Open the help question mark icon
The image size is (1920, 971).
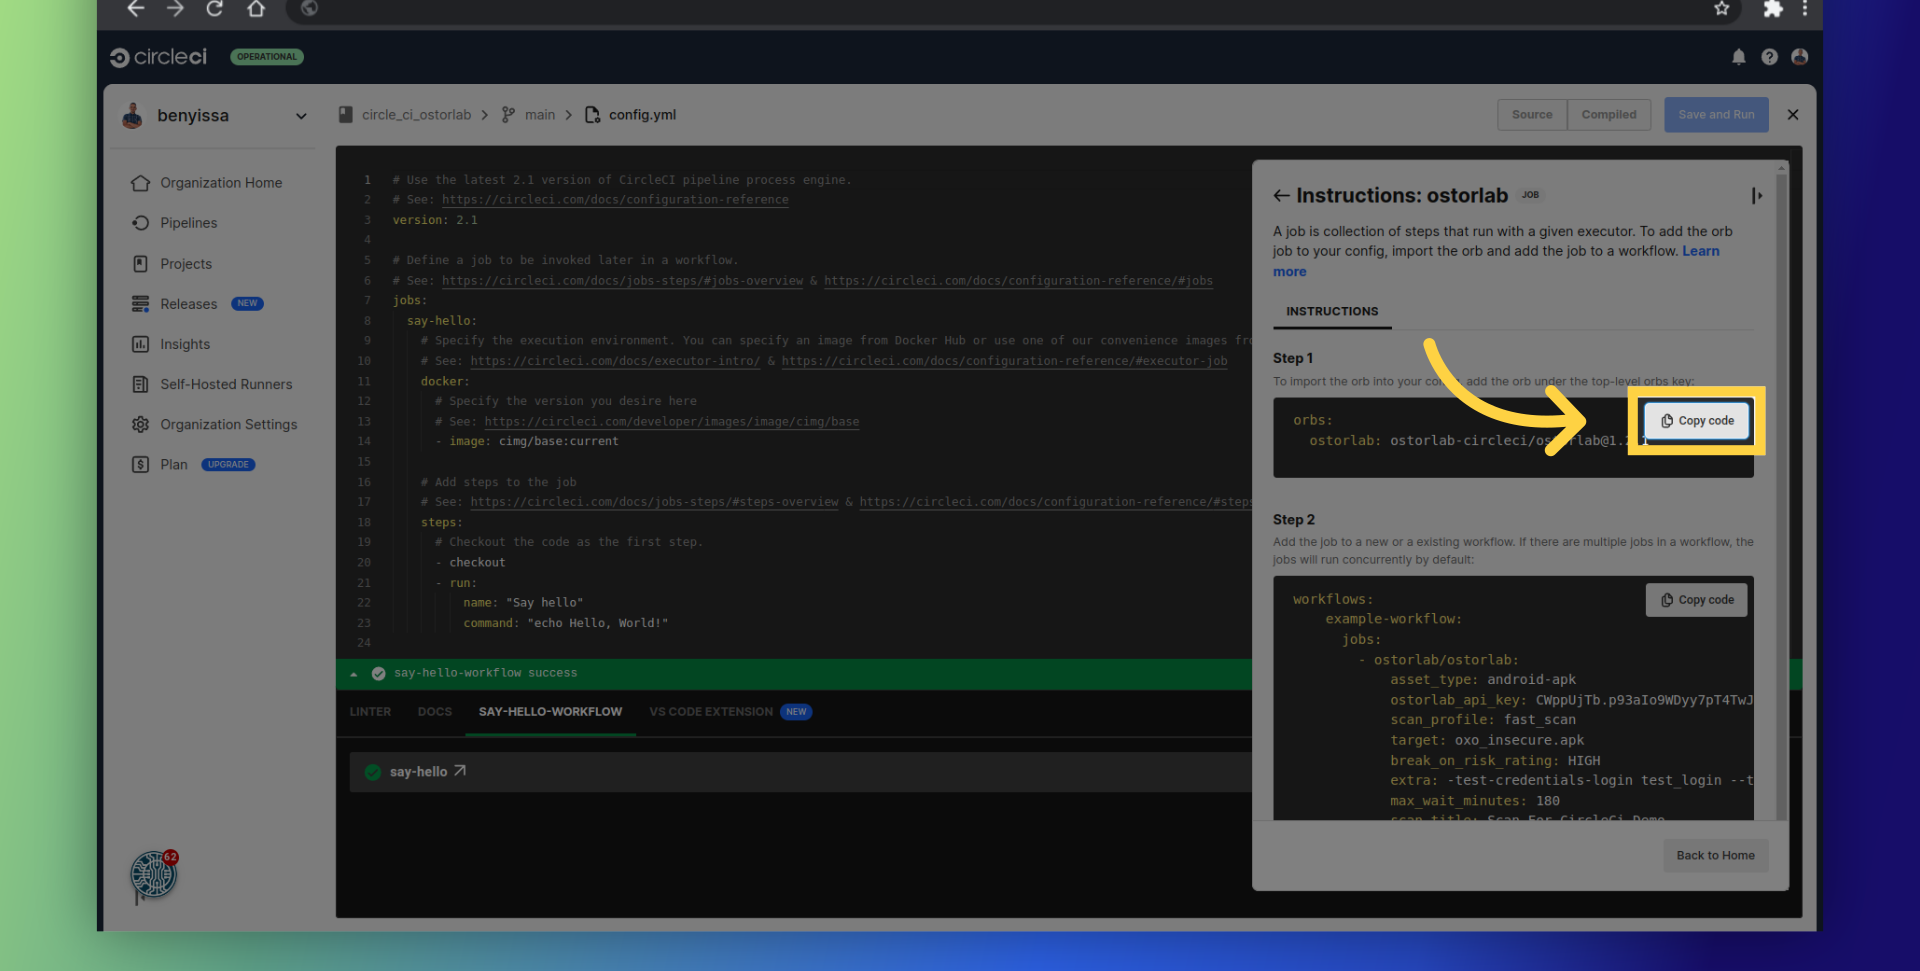pos(1769,57)
